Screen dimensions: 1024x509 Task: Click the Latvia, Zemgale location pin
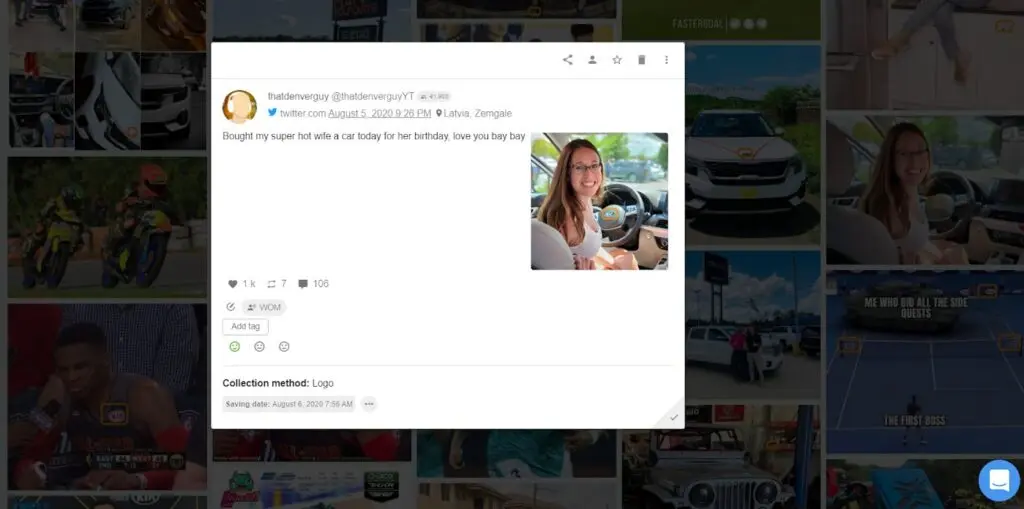click(439, 114)
